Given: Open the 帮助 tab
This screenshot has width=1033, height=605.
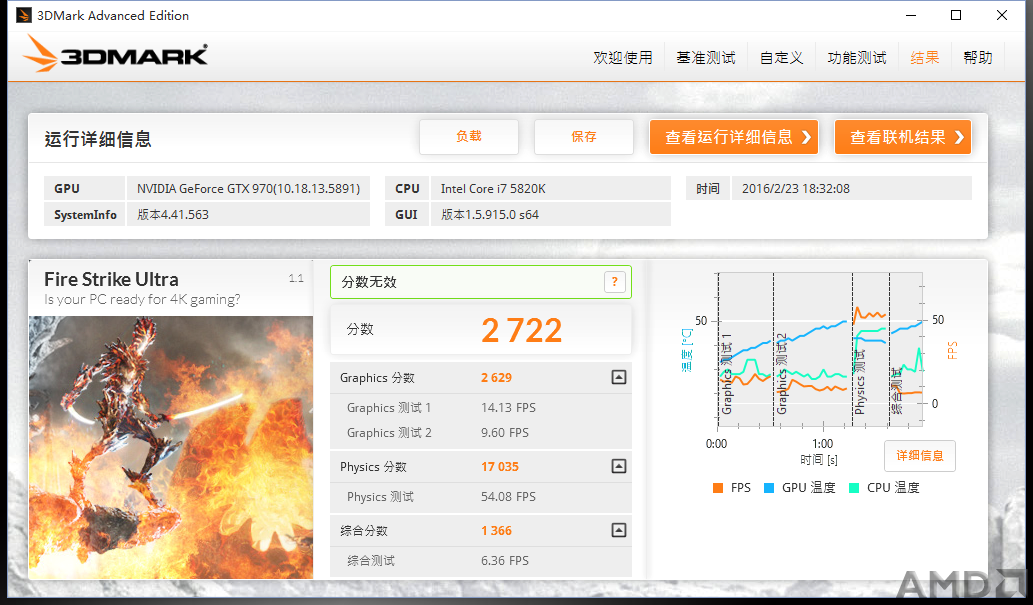Looking at the screenshot, I should pos(978,58).
